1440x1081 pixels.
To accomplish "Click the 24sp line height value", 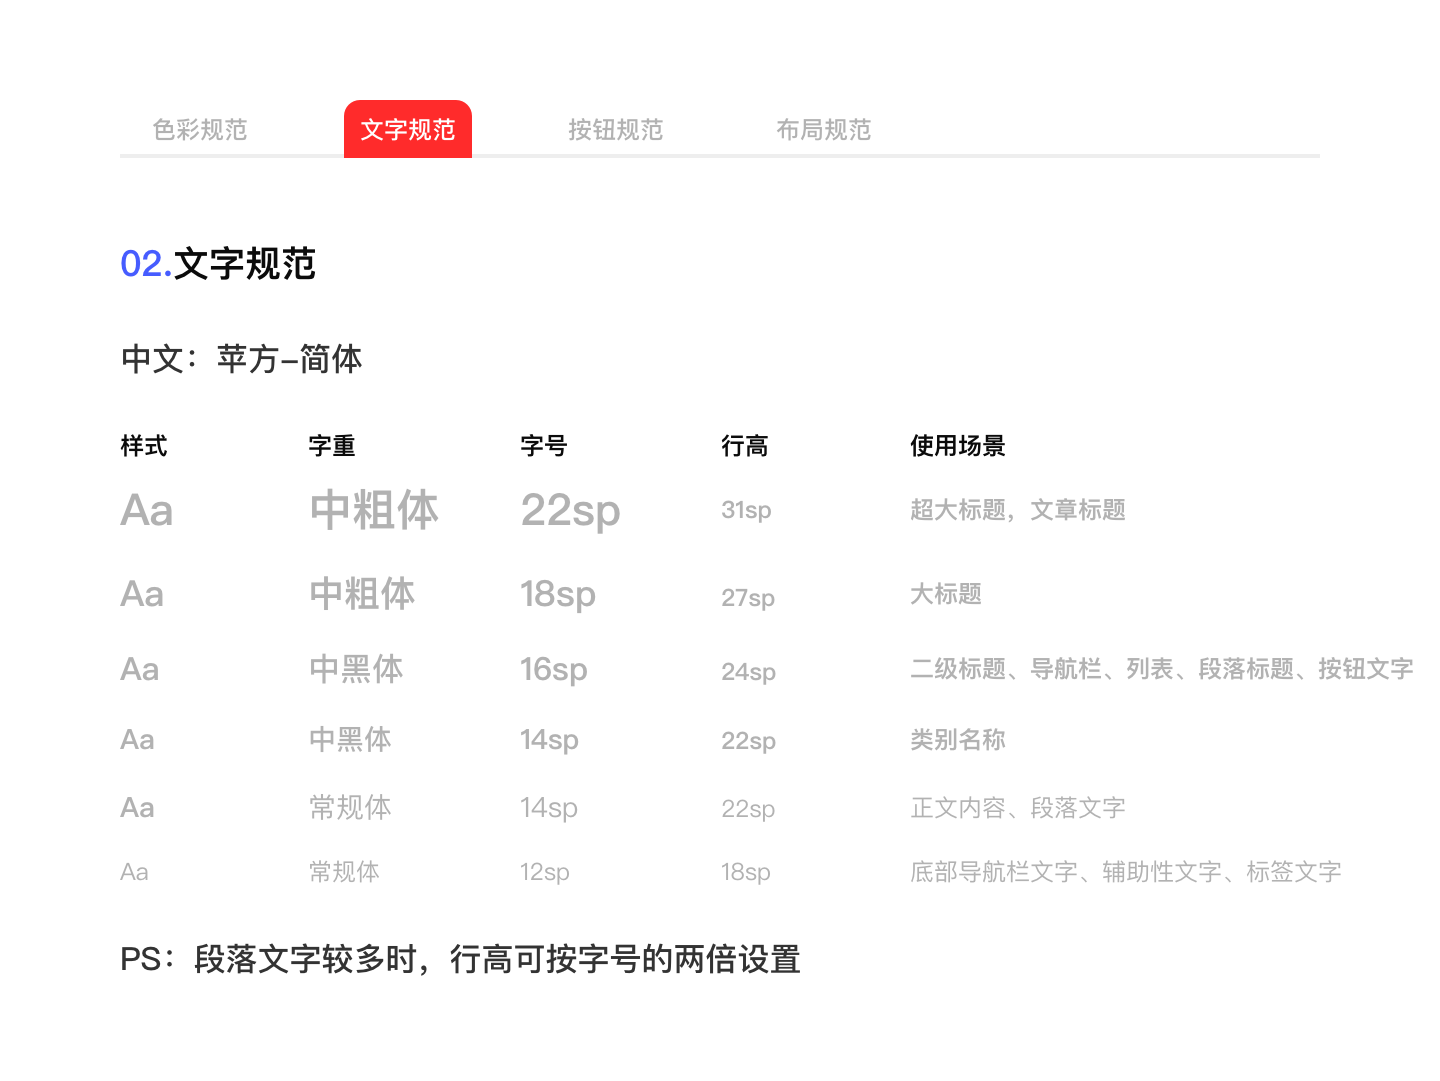I will pyautogui.click(x=748, y=672).
